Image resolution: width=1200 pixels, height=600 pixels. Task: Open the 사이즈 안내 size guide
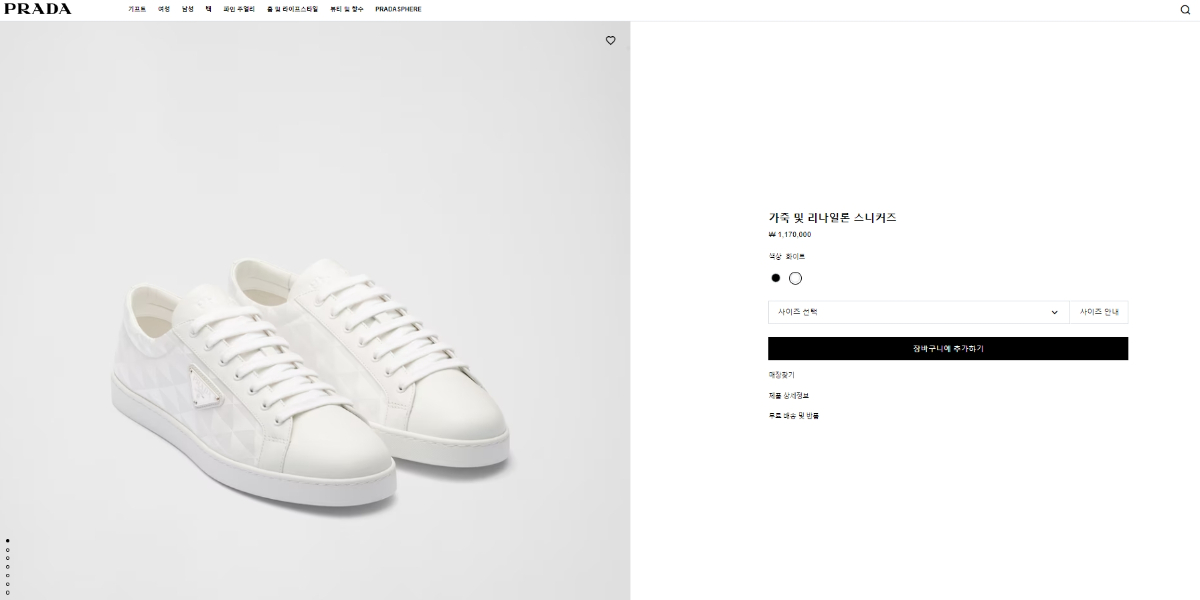pyautogui.click(x=1098, y=312)
